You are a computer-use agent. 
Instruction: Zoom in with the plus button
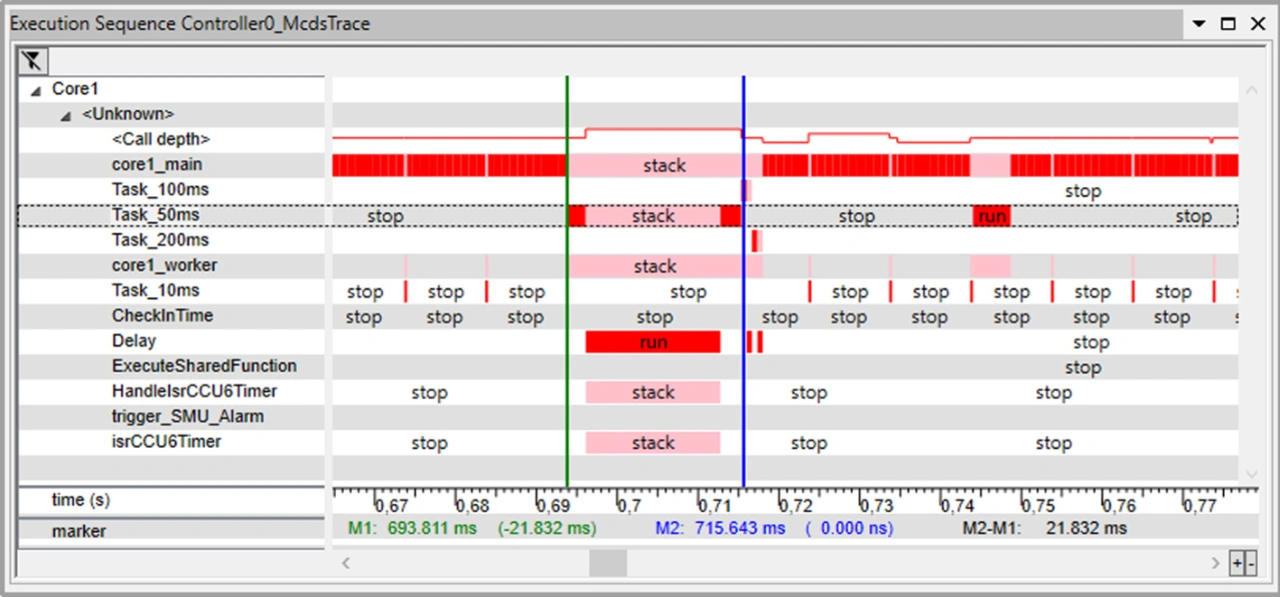[1237, 564]
